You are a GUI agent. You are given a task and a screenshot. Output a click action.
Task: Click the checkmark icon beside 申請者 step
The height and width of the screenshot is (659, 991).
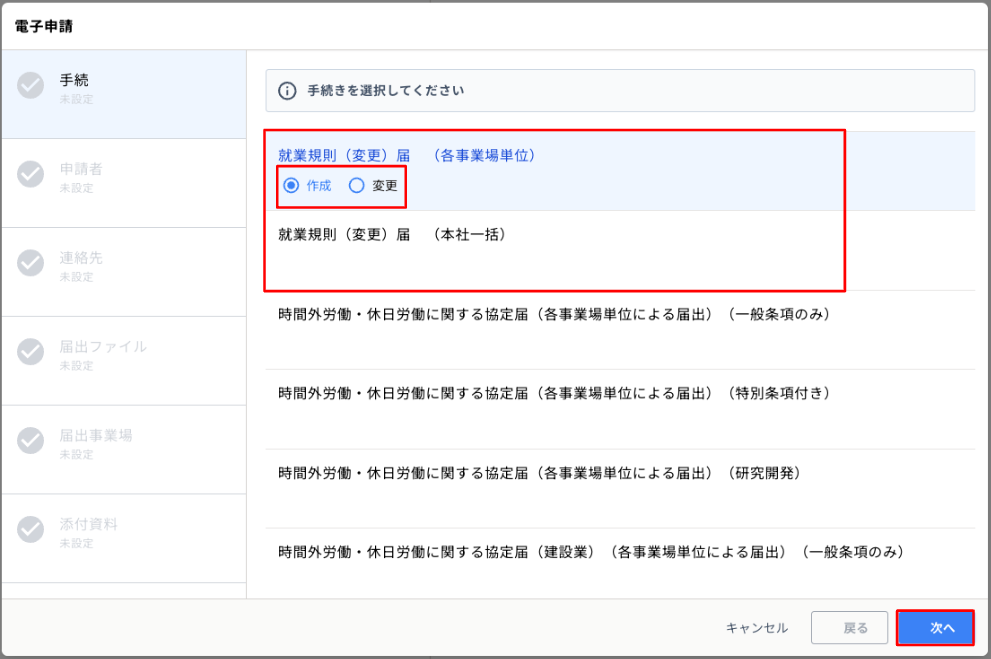pos(30,174)
